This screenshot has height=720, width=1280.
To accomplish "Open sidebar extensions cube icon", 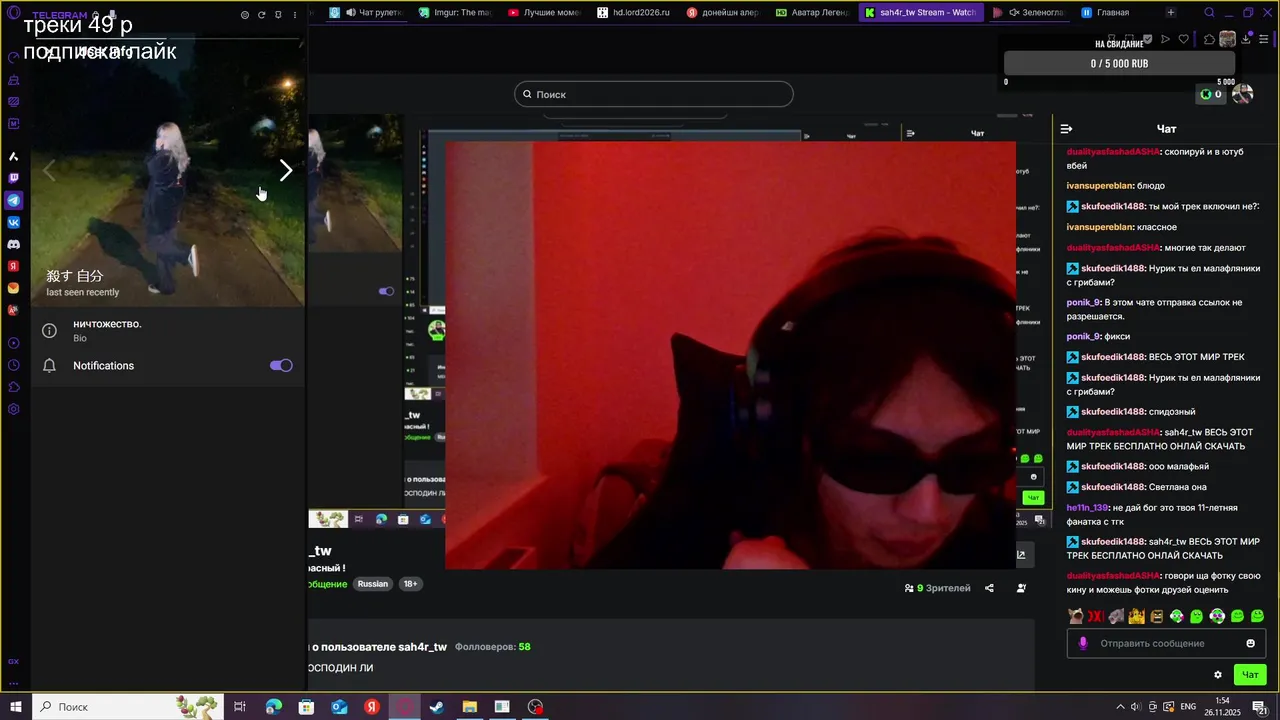I will pyautogui.click(x=13, y=387).
